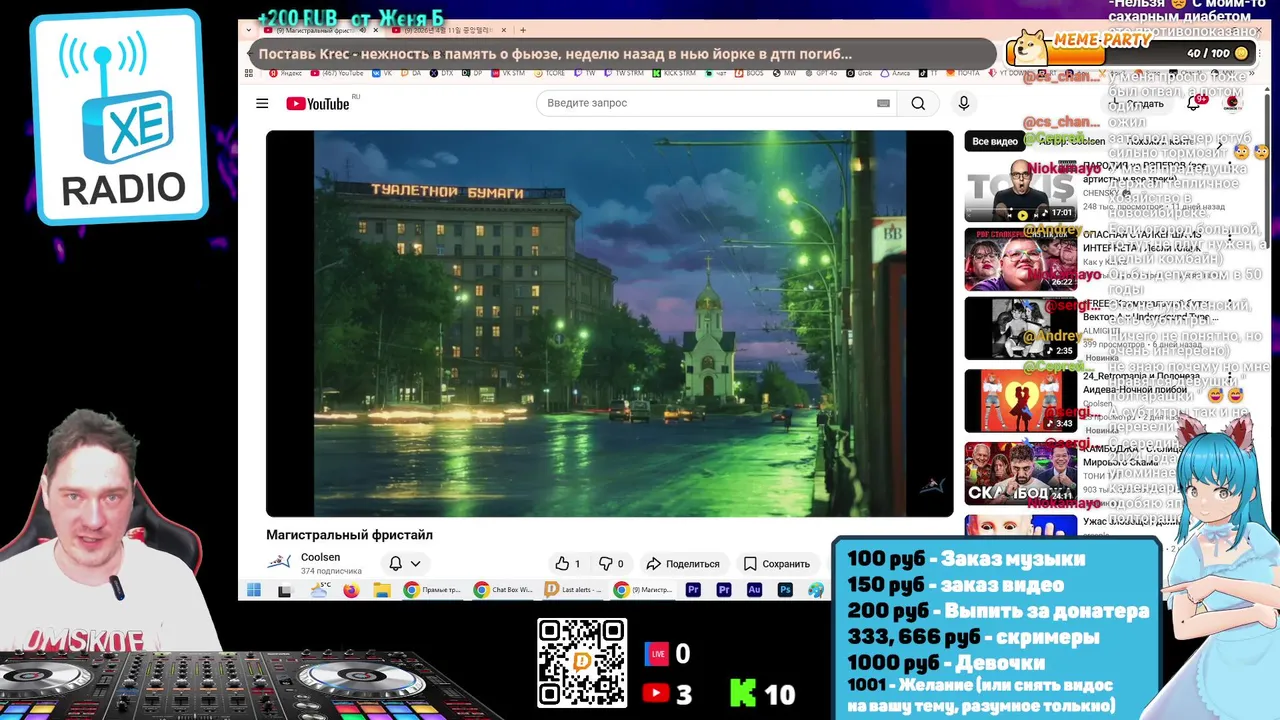The height and width of the screenshot is (720, 1280).
Task: Open the paint palette app on taskbar
Action: click(817, 590)
